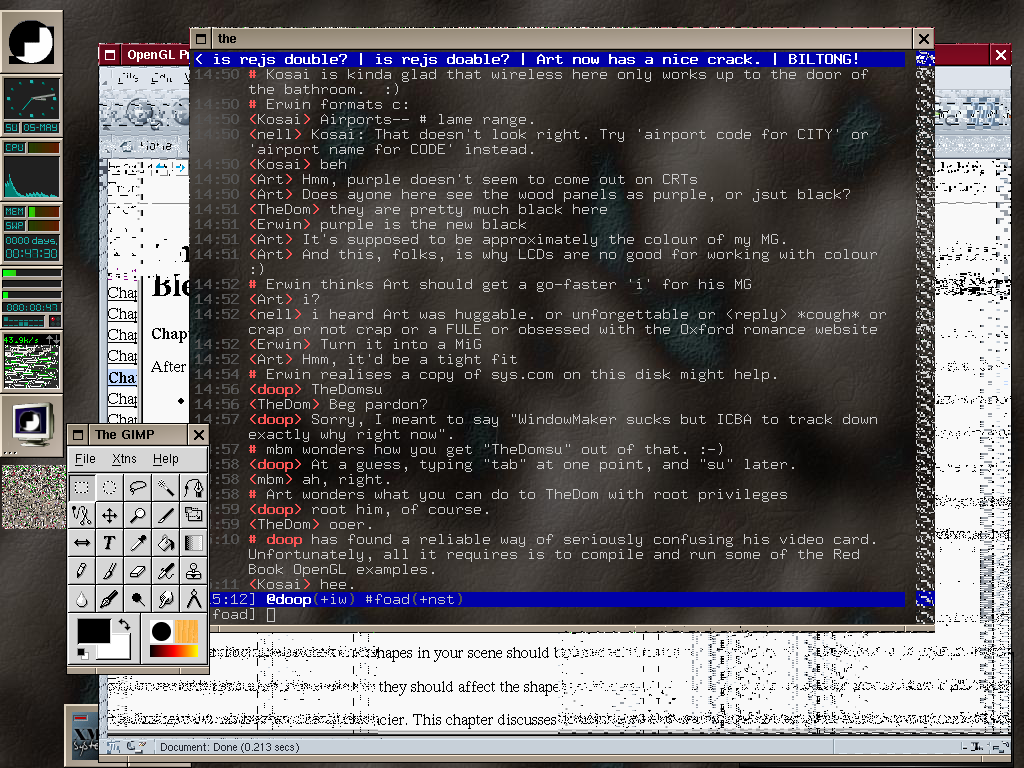Click the network traffic monitor applet
1024x768 pixels.
tap(31, 362)
